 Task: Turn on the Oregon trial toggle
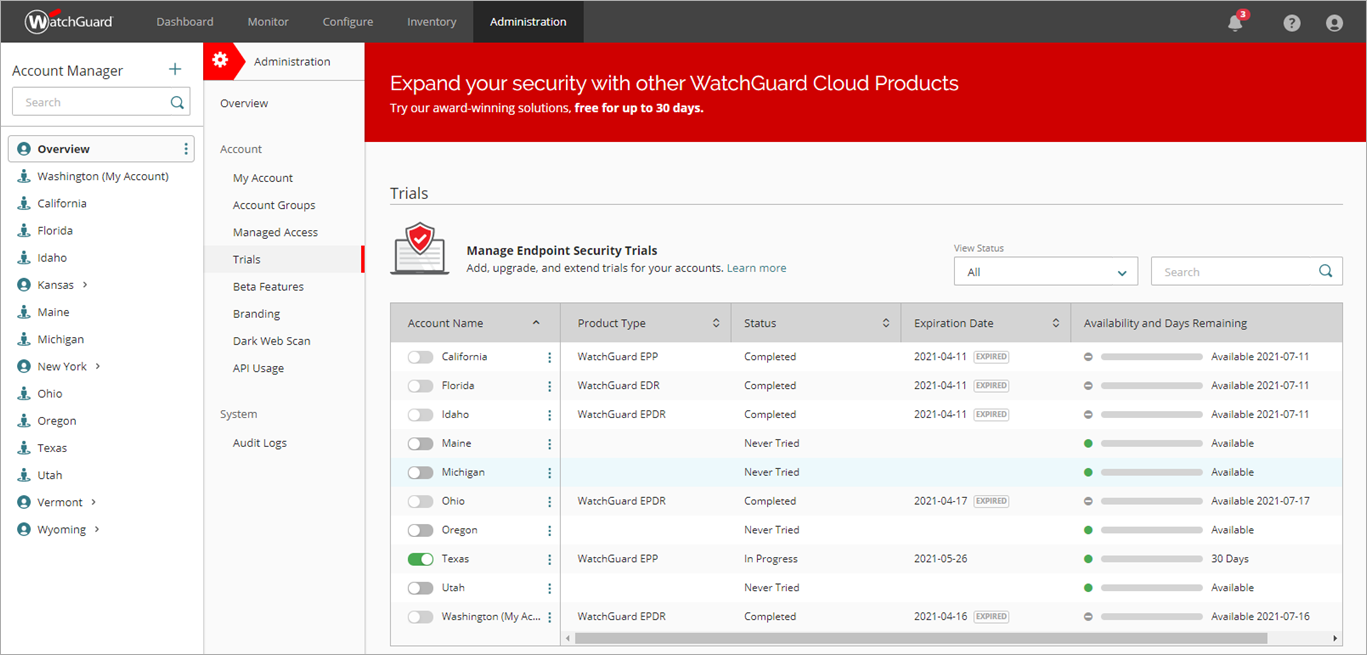(420, 530)
